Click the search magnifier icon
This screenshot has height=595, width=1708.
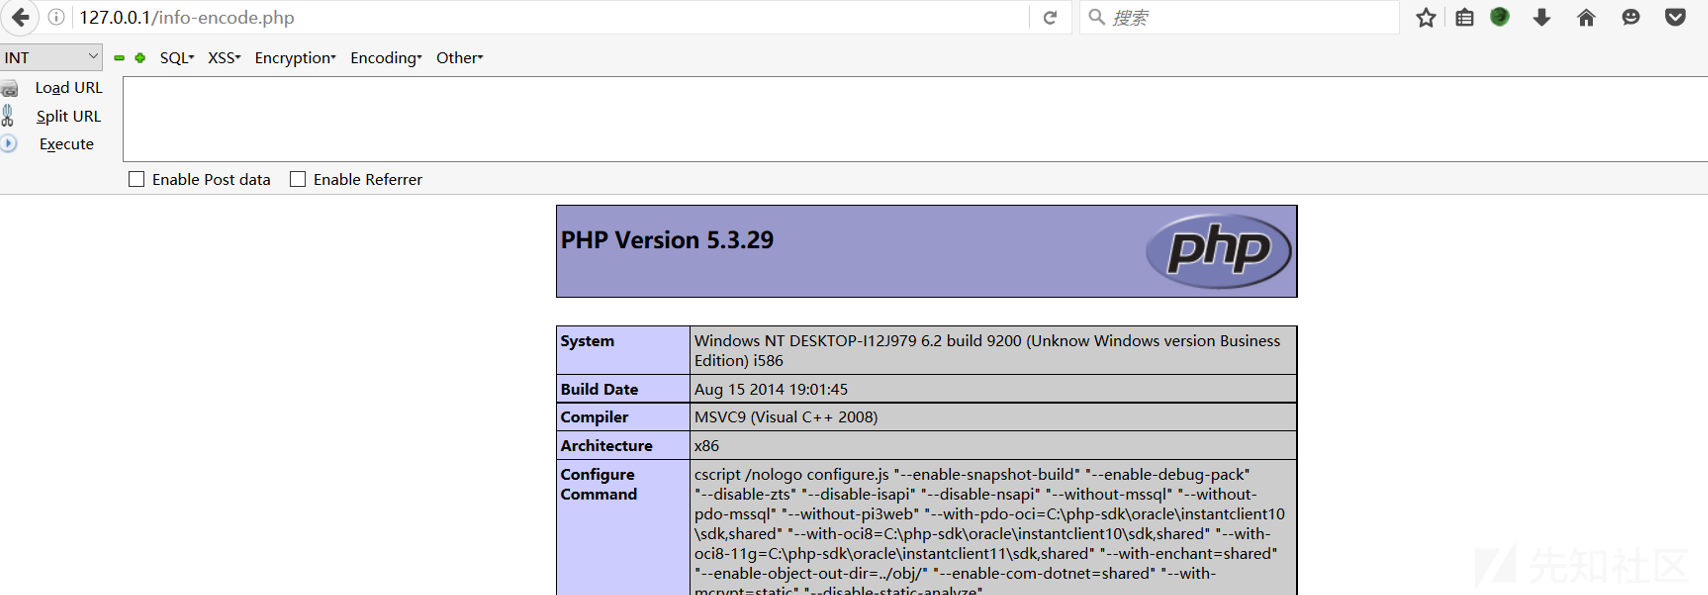click(x=1096, y=17)
